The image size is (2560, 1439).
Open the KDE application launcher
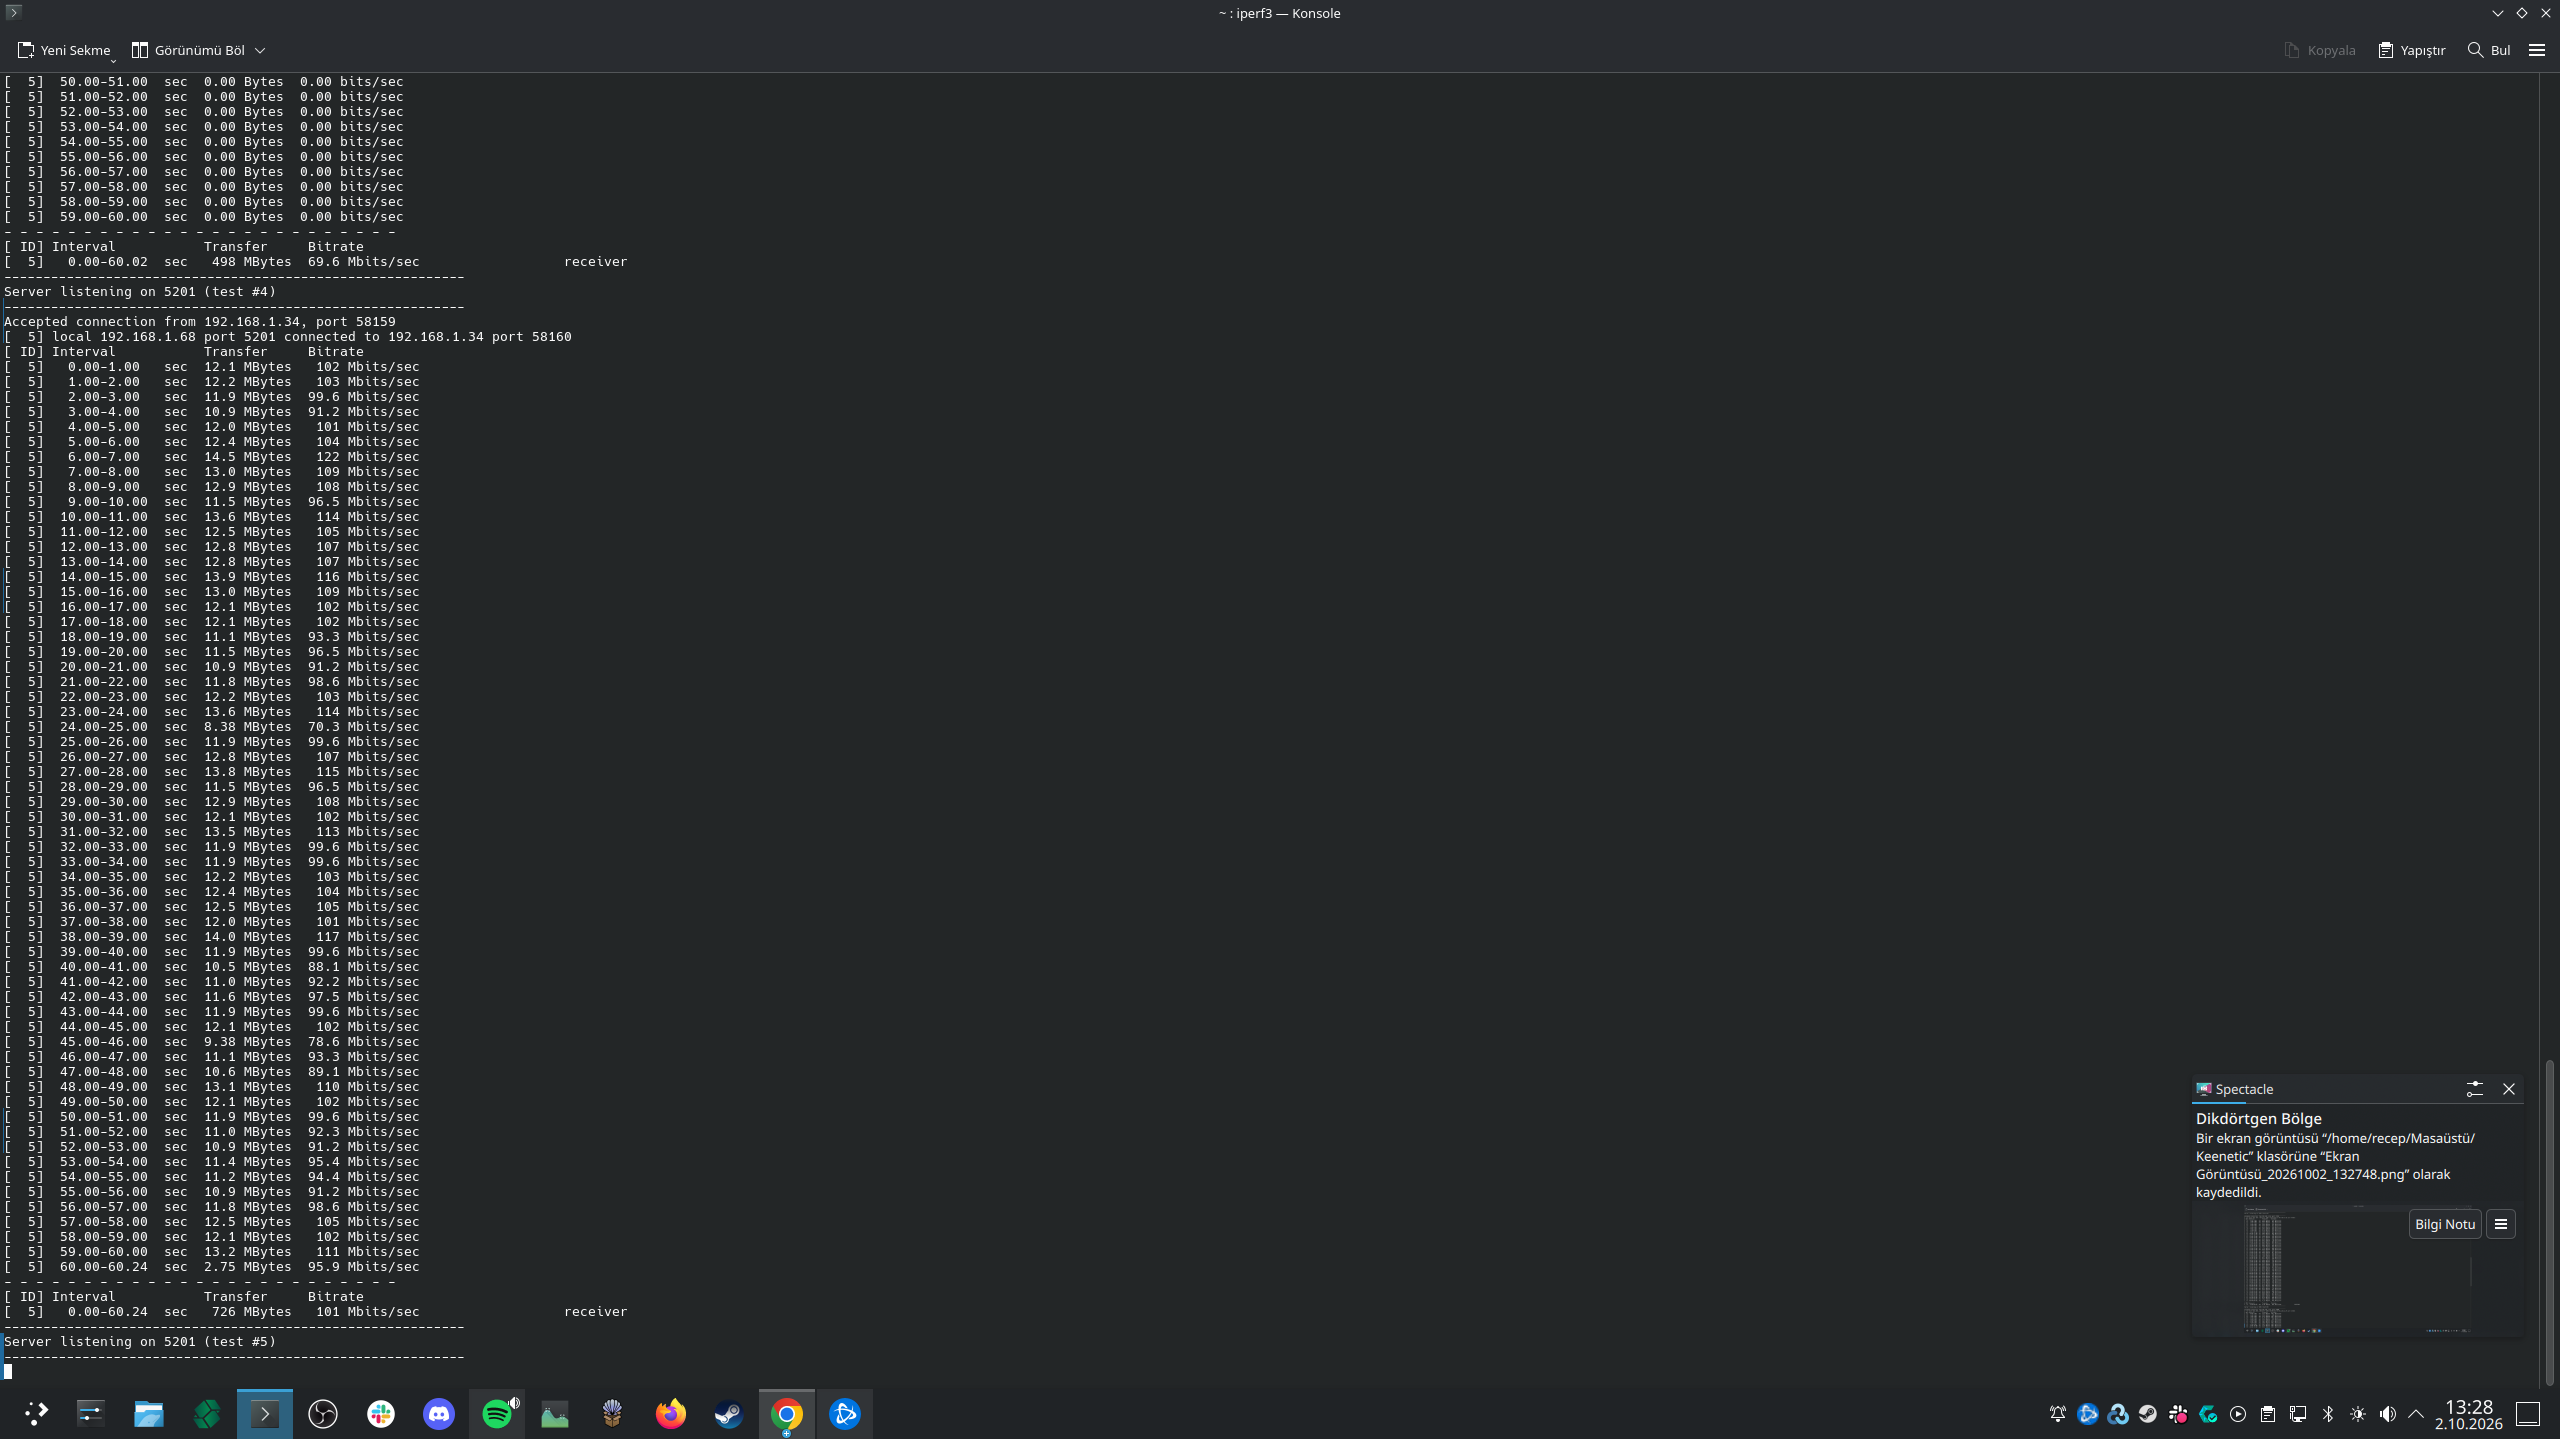coord(34,1413)
